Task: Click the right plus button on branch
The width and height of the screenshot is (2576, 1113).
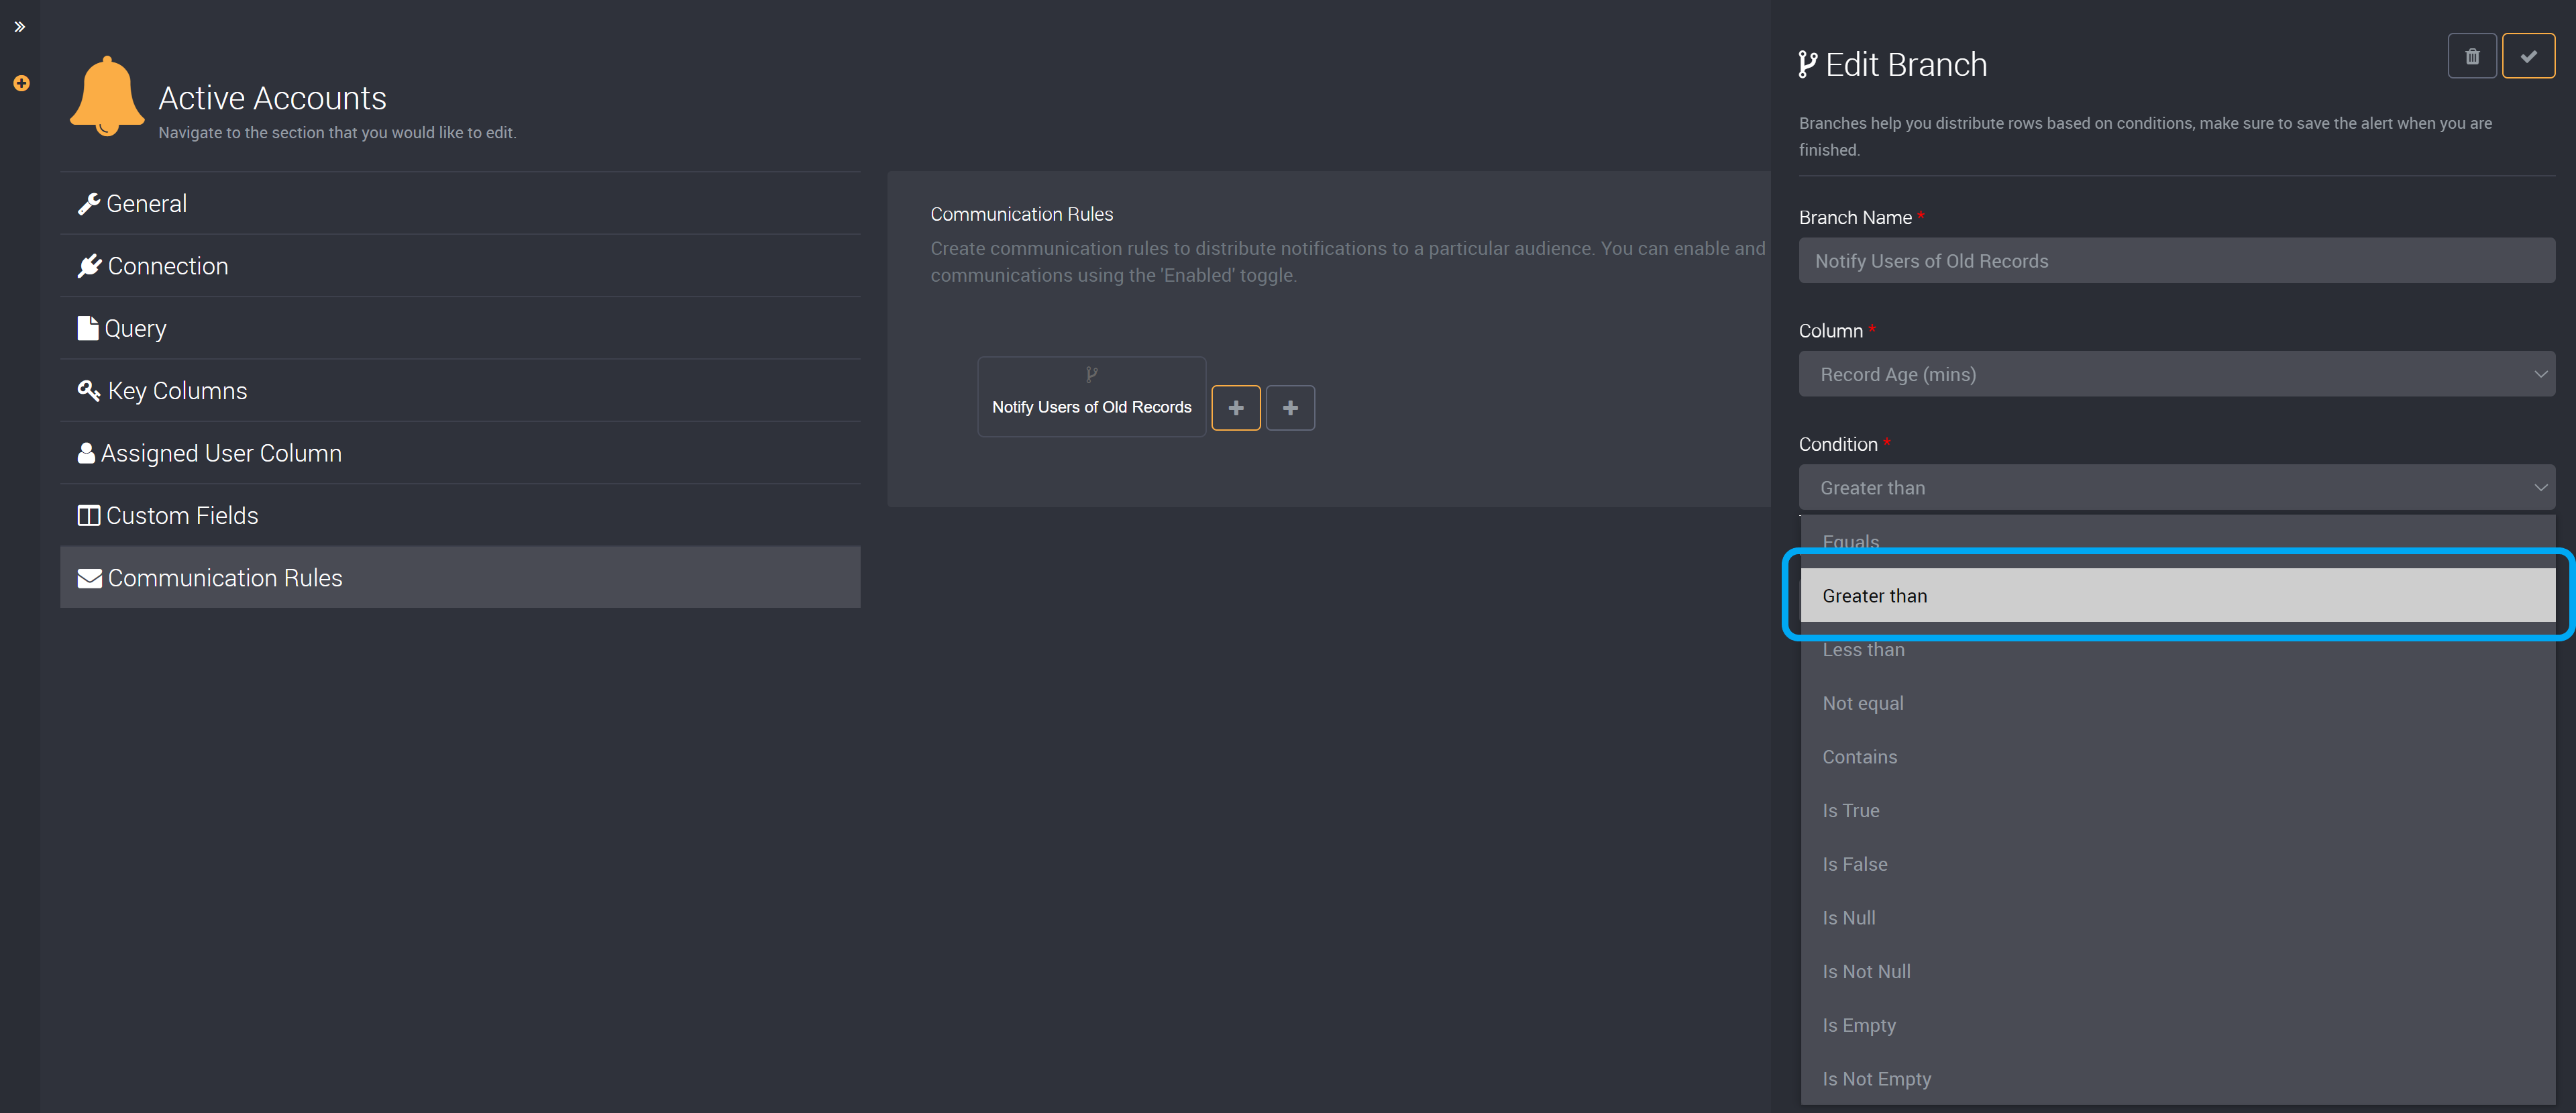Action: pyautogui.click(x=1291, y=406)
